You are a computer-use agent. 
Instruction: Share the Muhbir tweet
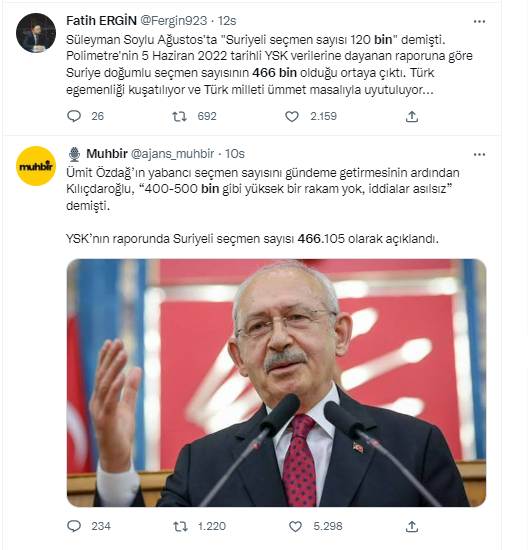(x=412, y=526)
